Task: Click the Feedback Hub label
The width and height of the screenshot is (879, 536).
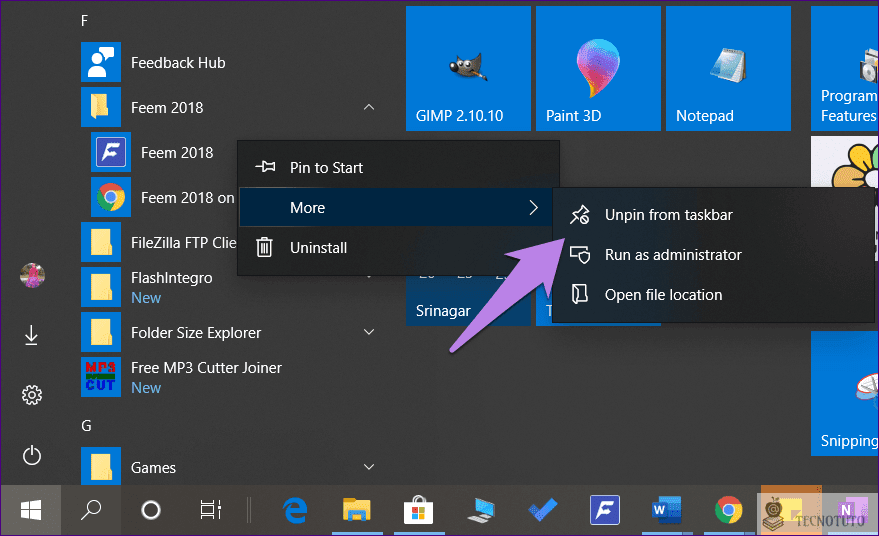Action: pos(178,62)
